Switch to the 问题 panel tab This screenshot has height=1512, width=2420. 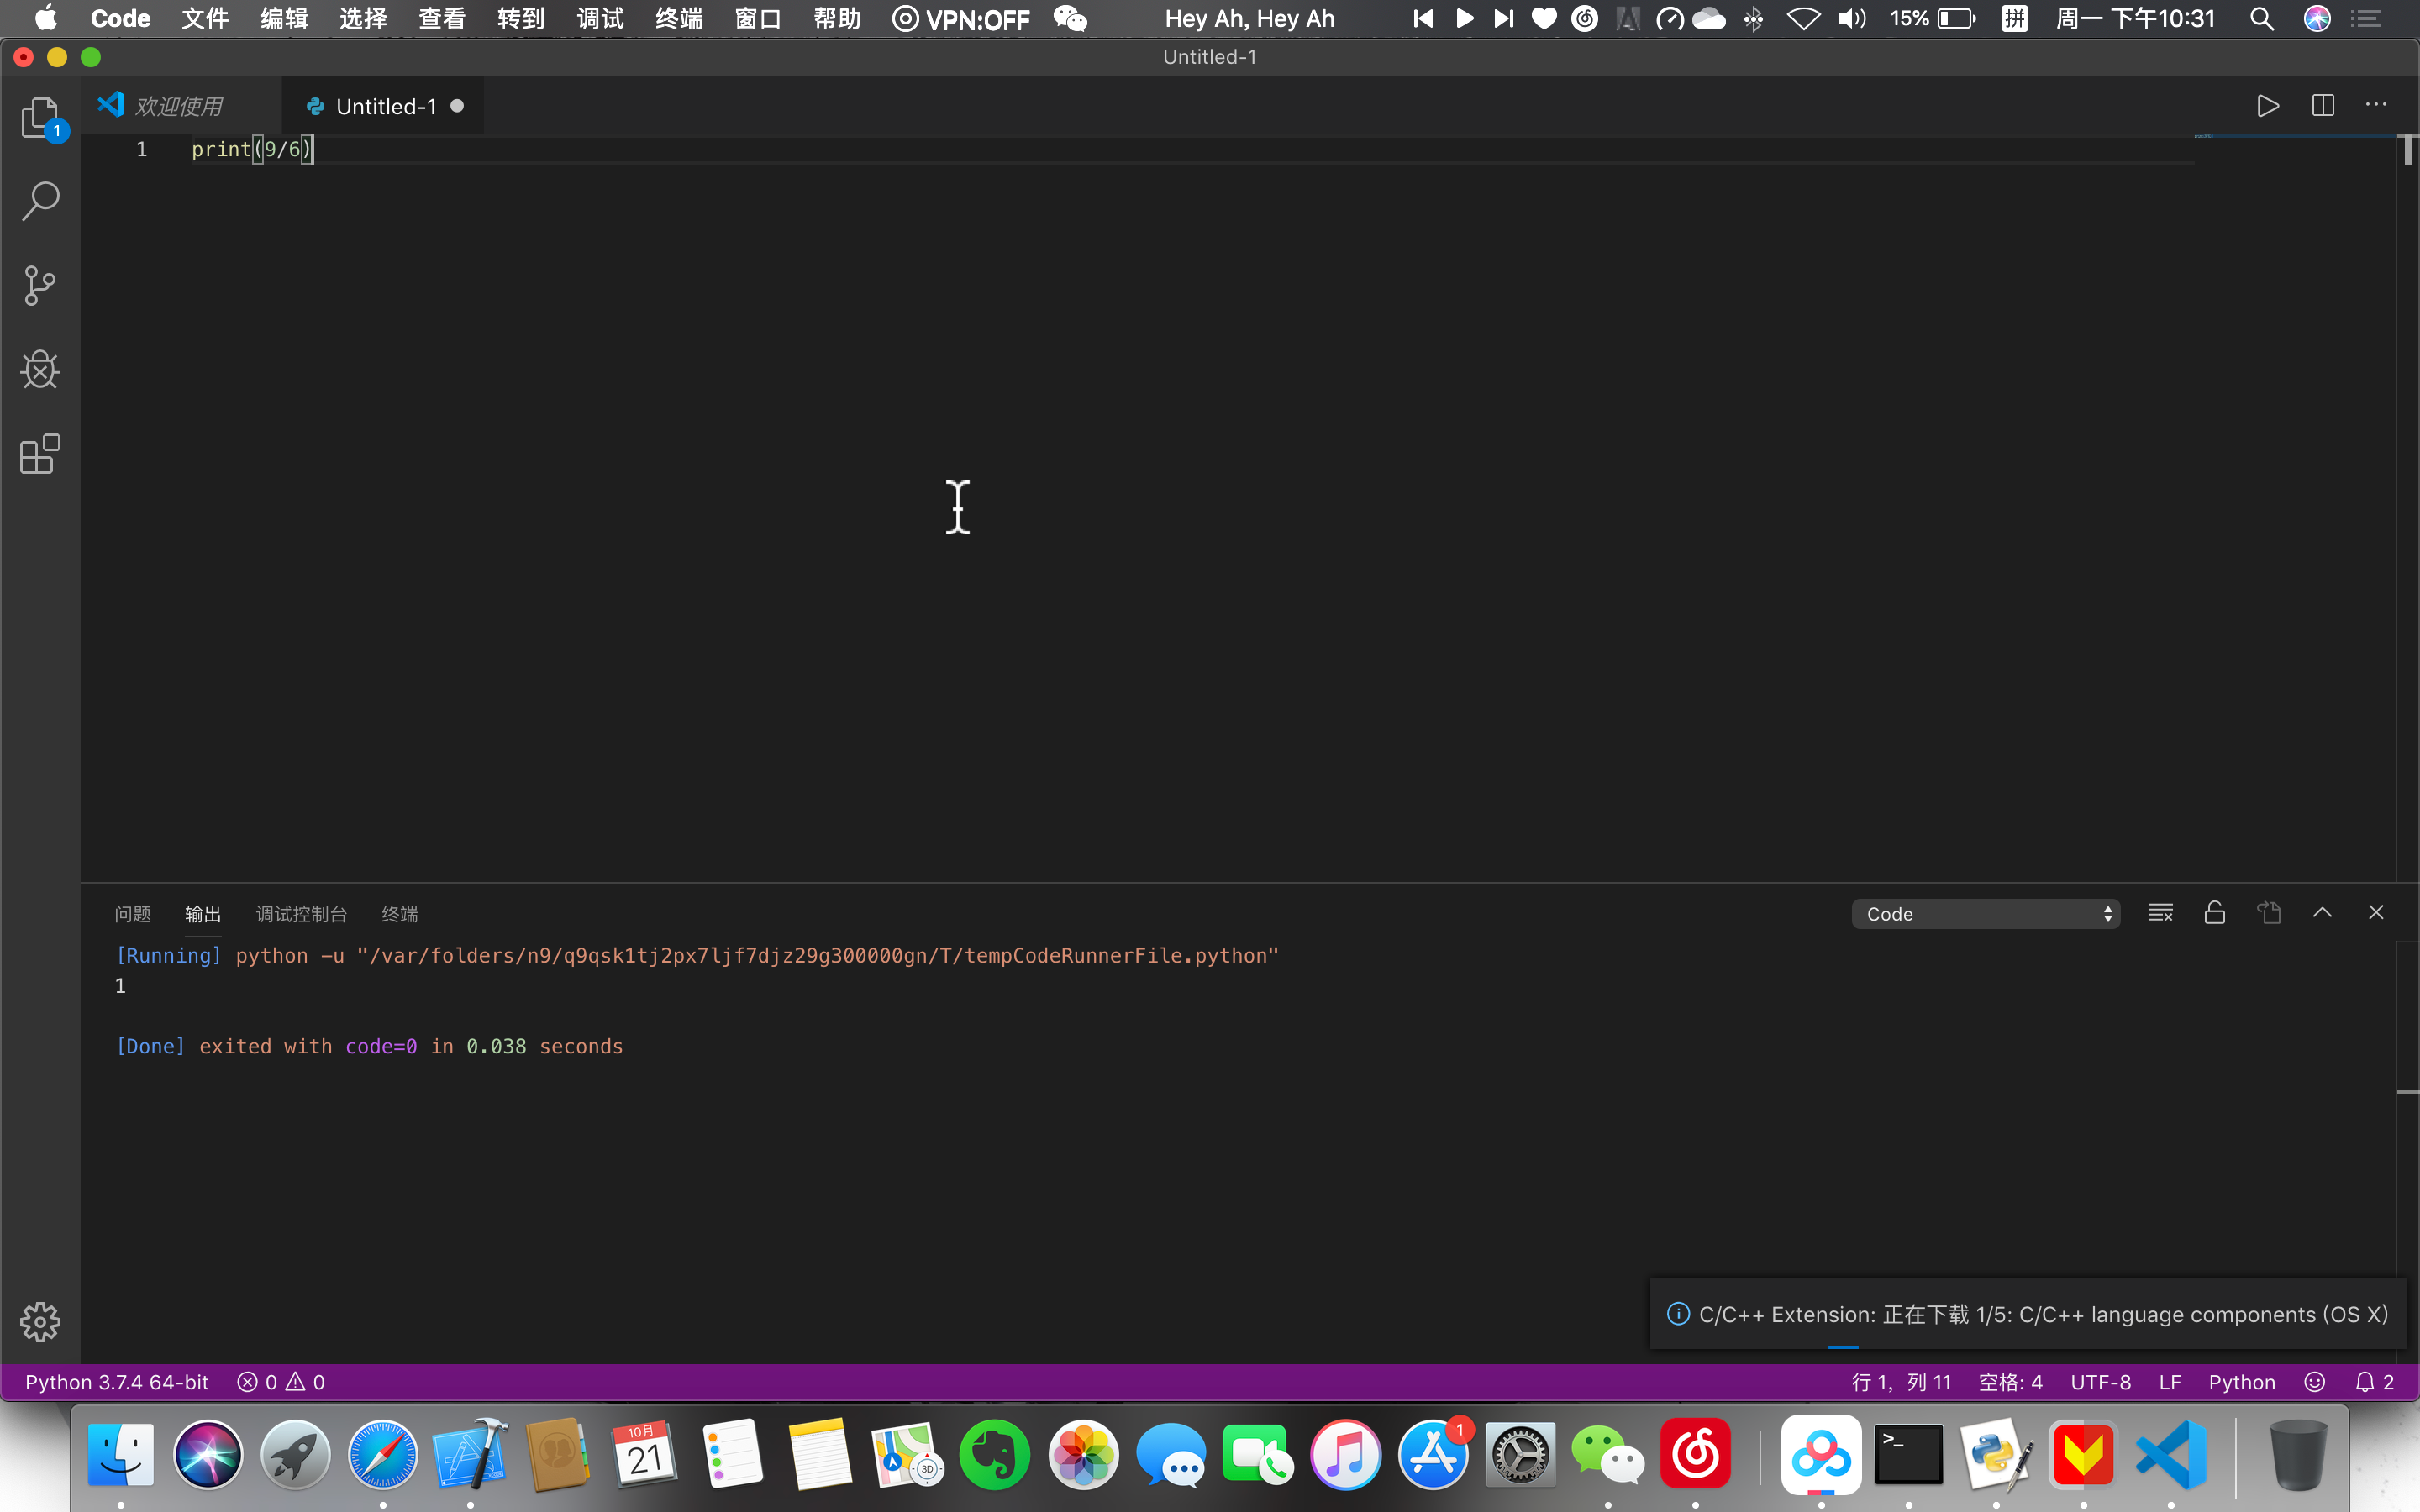[132, 914]
